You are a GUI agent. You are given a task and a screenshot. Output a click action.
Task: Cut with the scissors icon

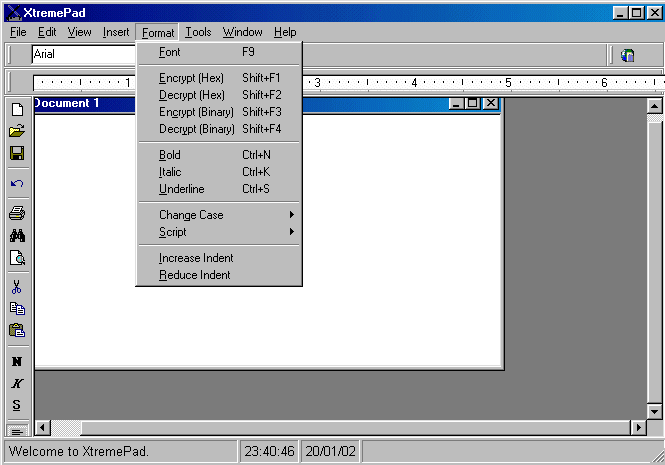tap(17, 287)
